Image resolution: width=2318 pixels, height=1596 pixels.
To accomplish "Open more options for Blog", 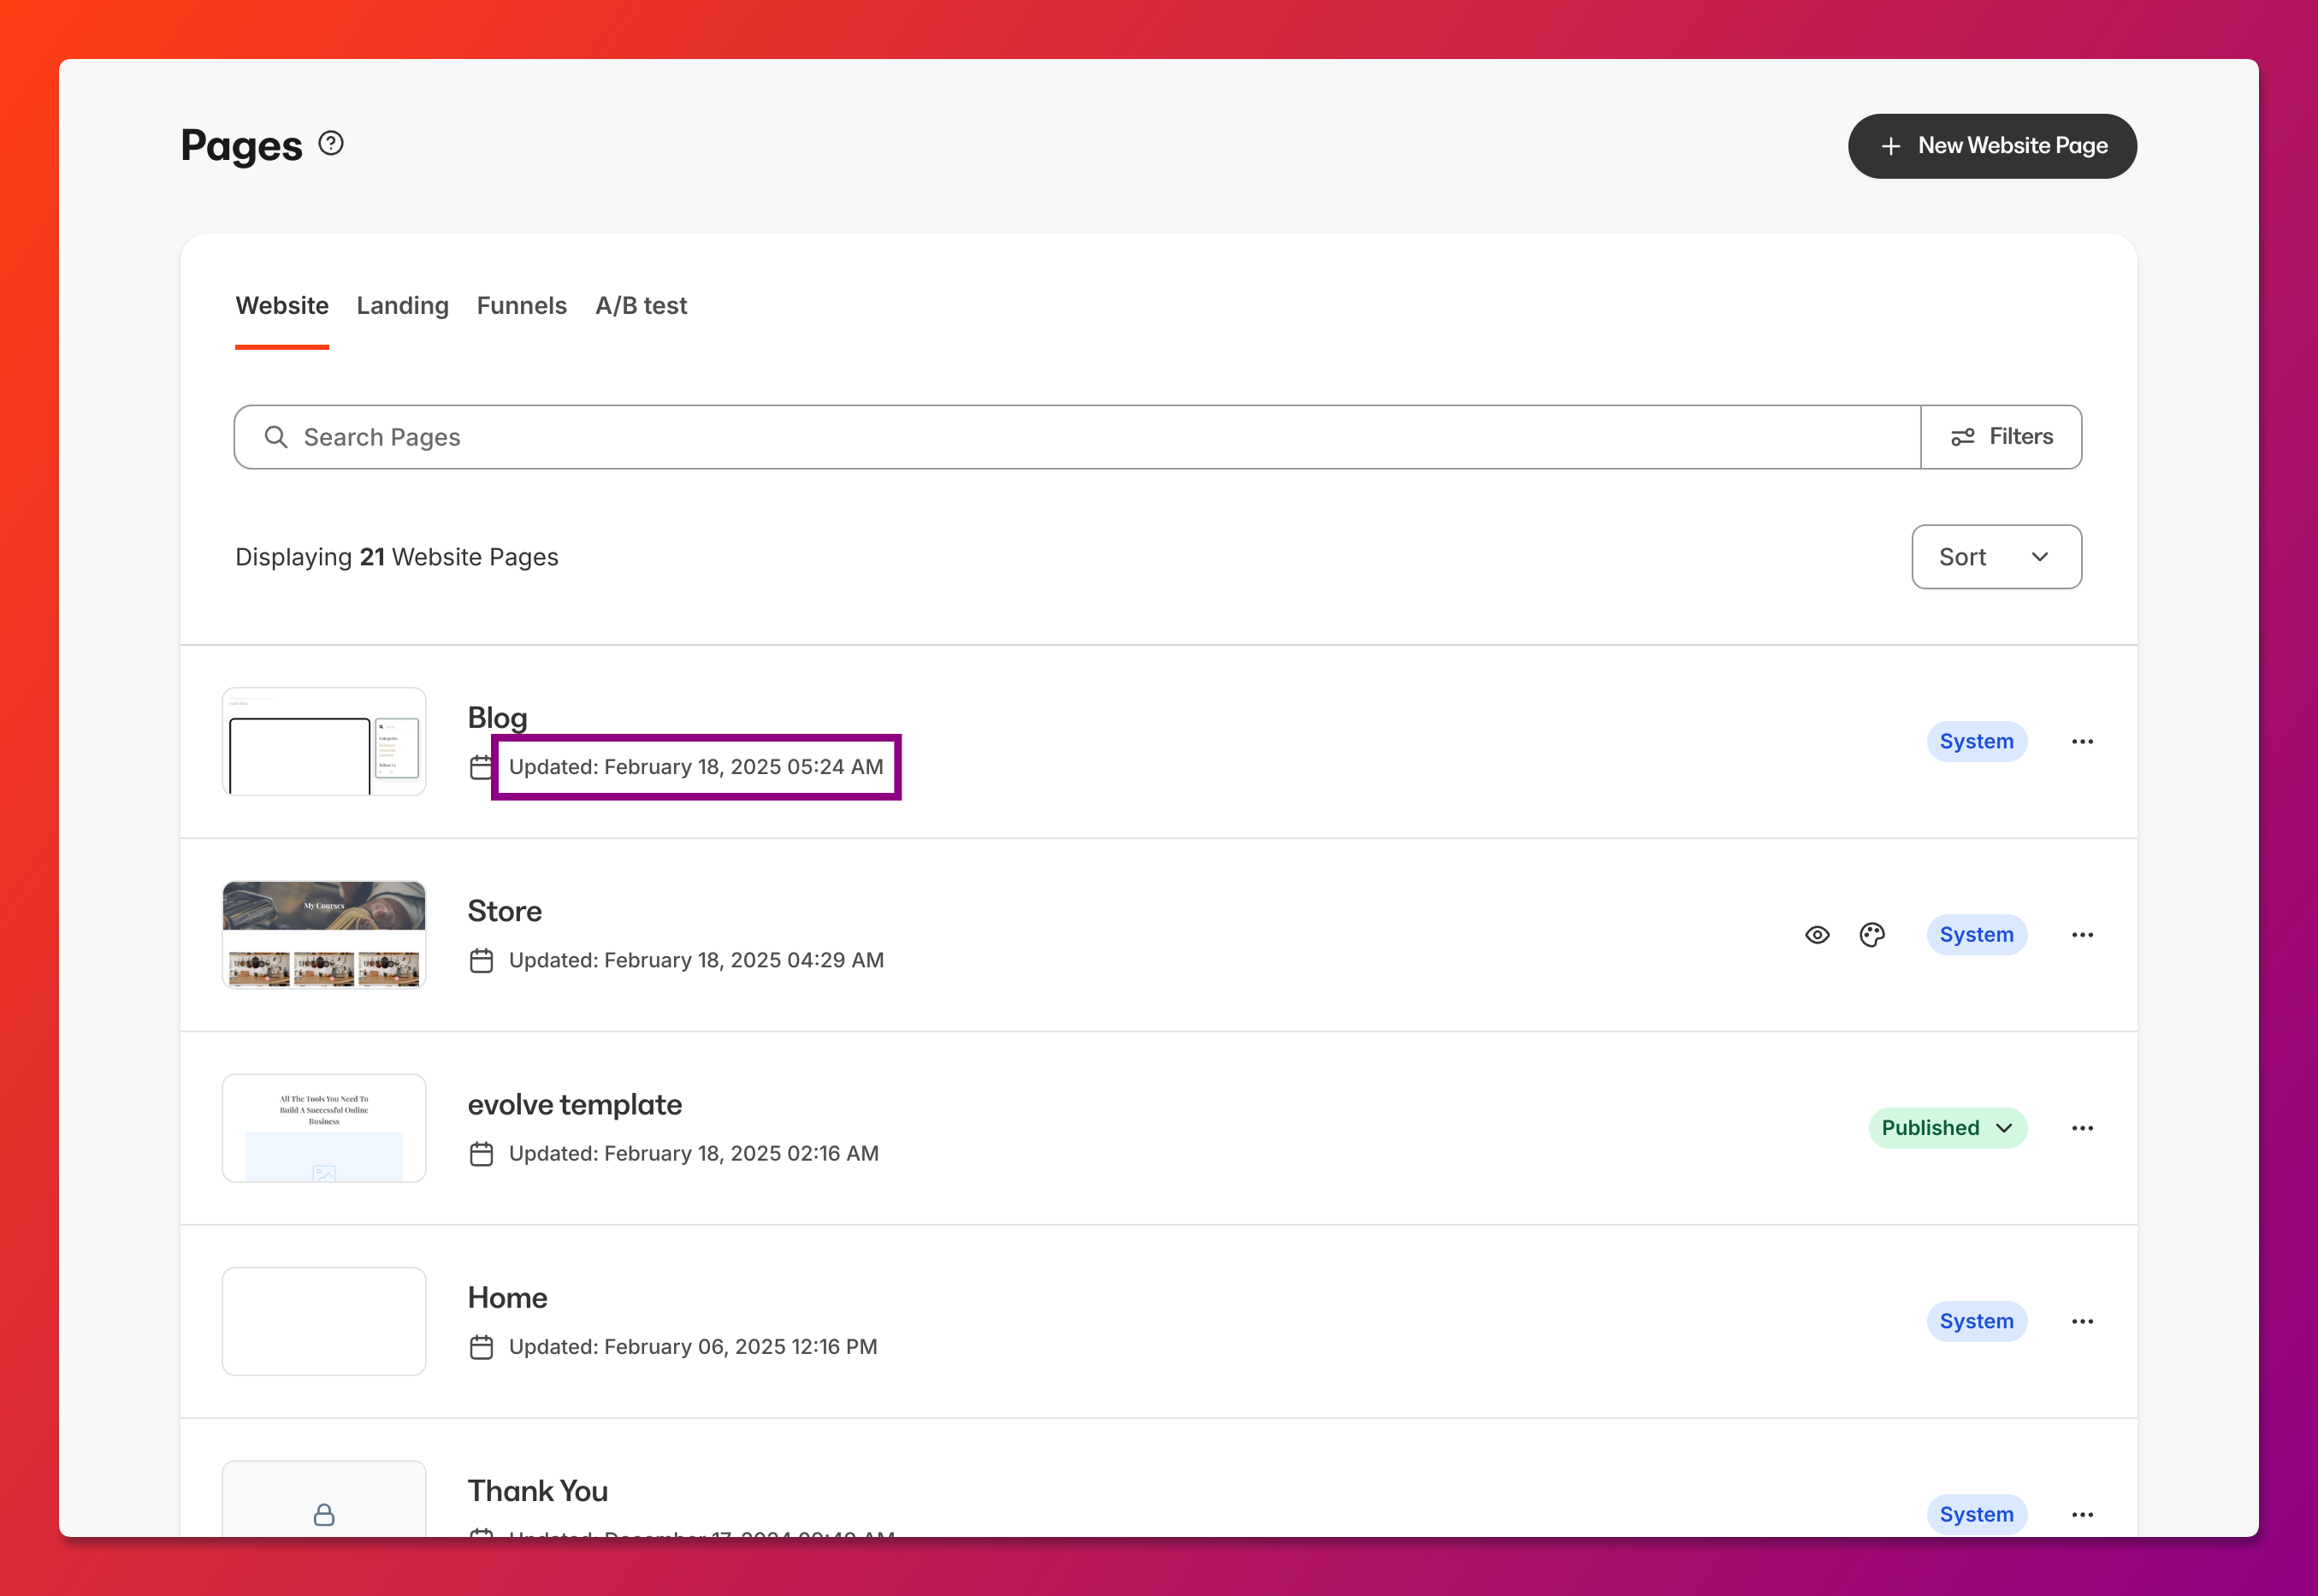I will click(2083, 741).
